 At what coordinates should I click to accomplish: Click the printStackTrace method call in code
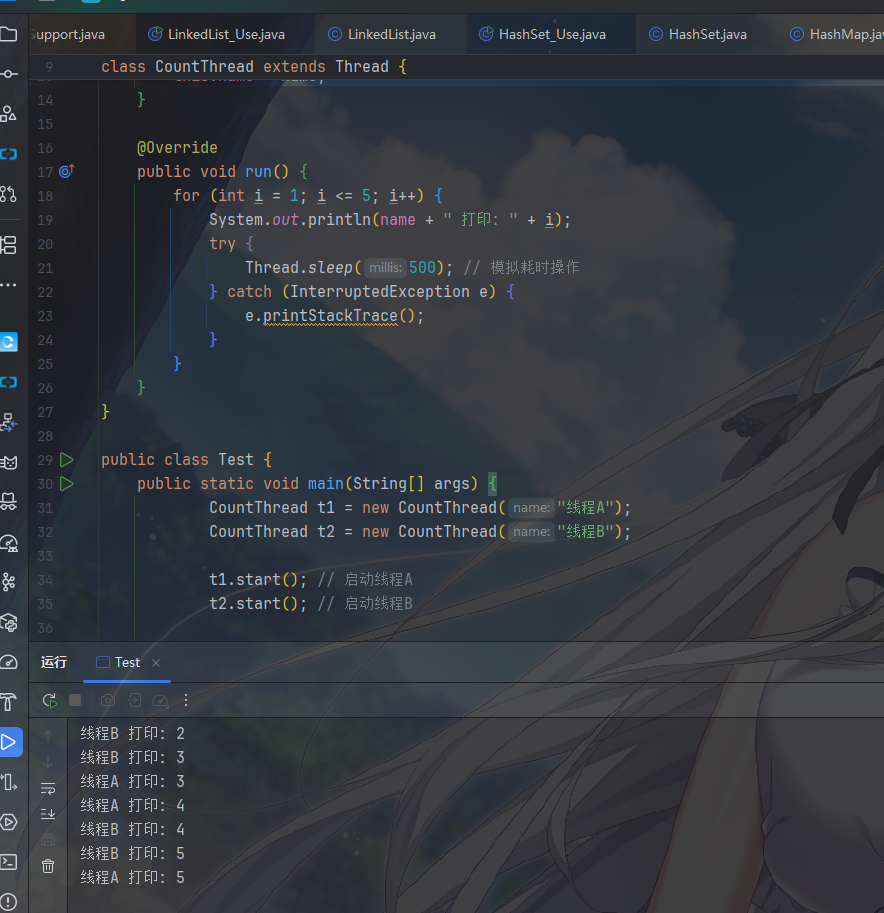point(330,316)
